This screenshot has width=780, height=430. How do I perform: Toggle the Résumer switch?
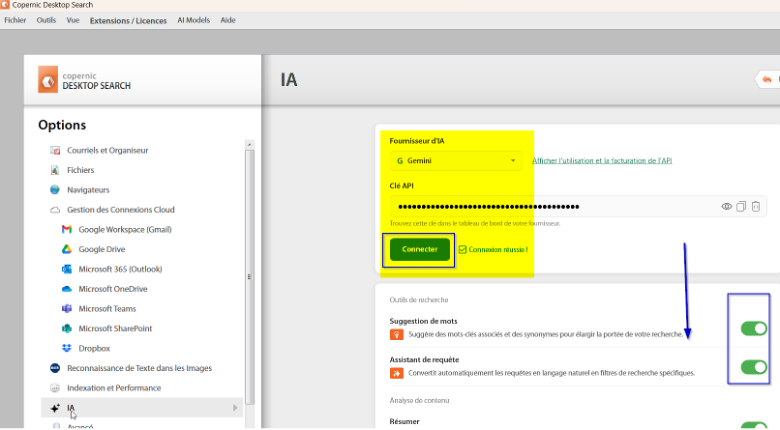click(x=754, y=426)
